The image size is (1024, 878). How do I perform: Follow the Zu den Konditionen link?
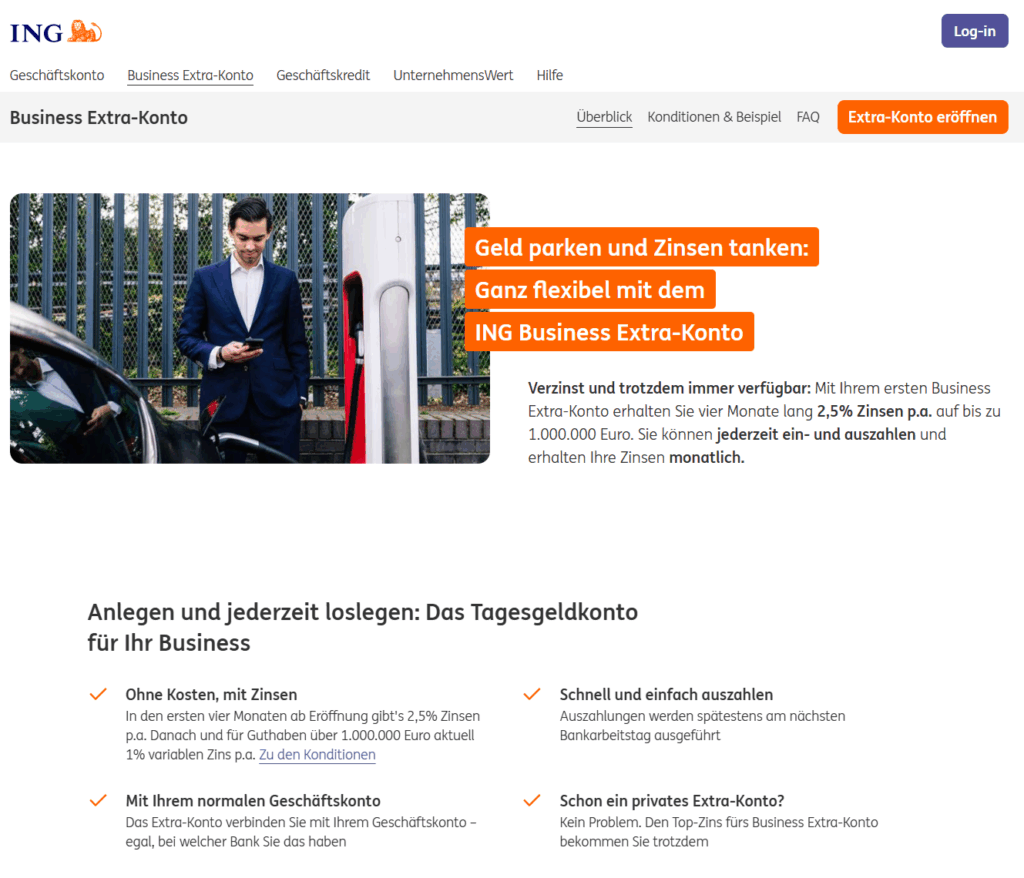tap(317, 755)
